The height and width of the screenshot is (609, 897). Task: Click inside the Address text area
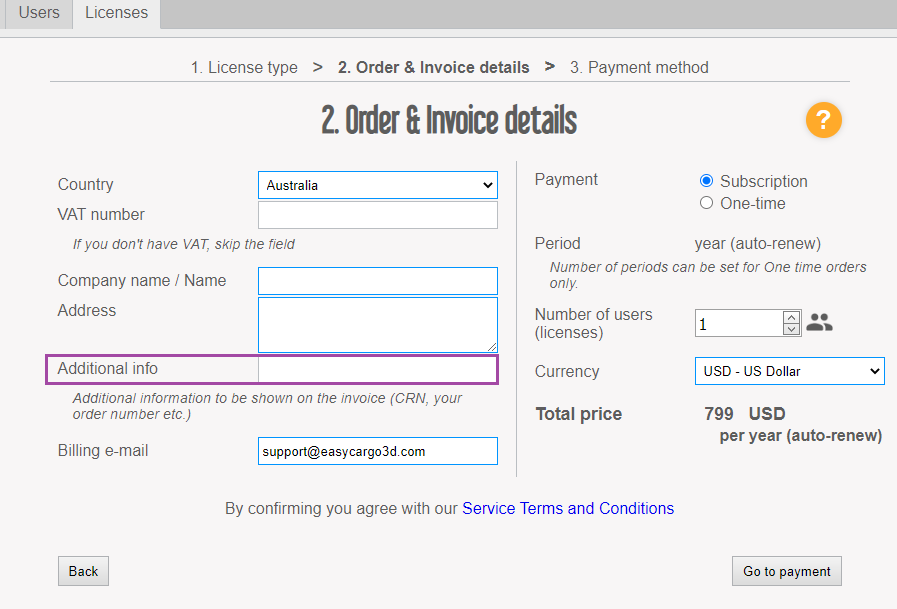point(377,324)
